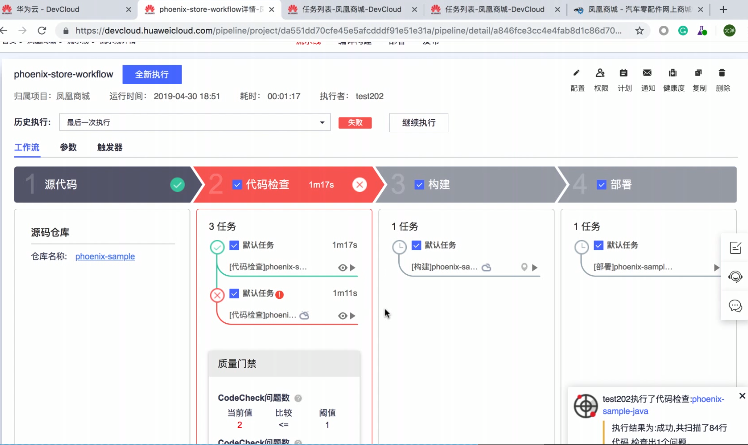Run the first code check task play icon
The image size is (748, 445).
(353, 268)
